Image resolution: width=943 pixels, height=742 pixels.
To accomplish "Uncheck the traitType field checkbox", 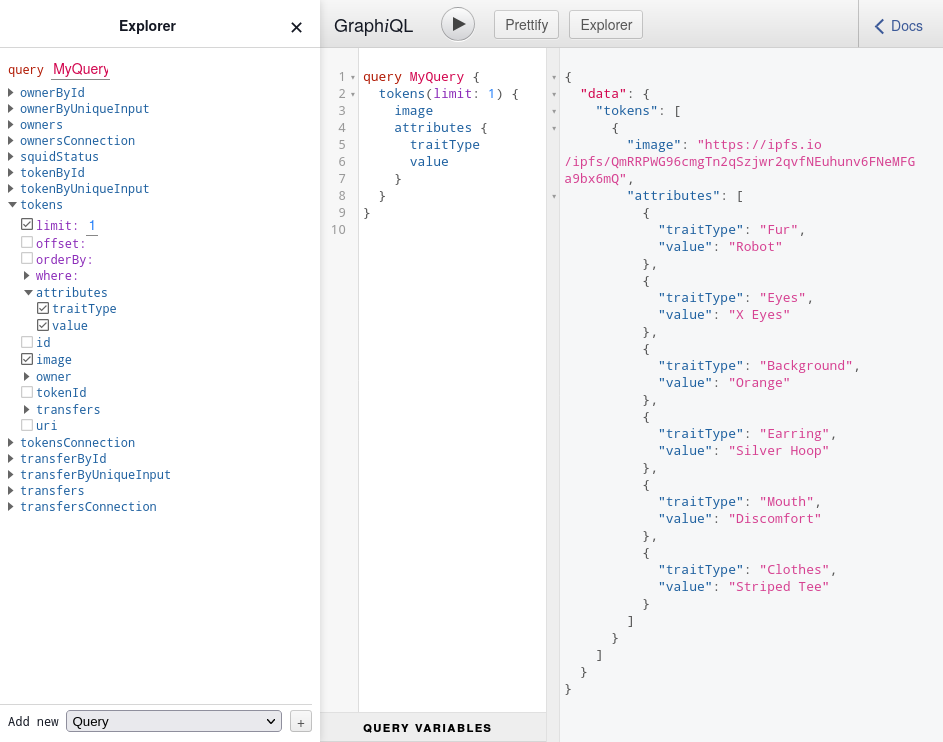I will [x=43, y=308].
